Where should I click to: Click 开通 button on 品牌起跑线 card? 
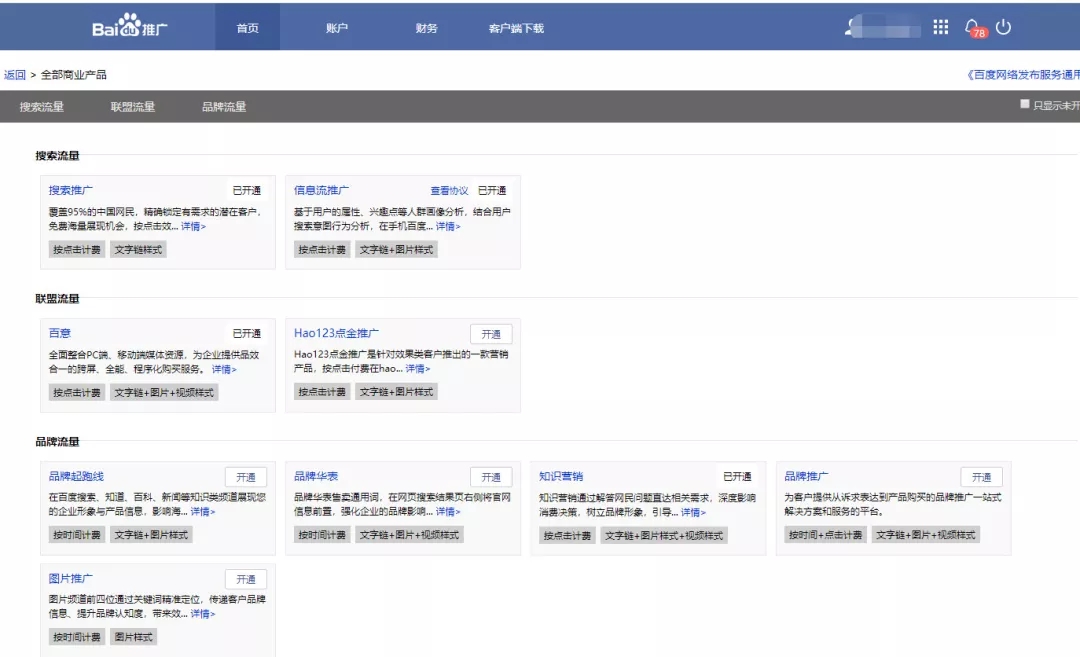point(246,477)
